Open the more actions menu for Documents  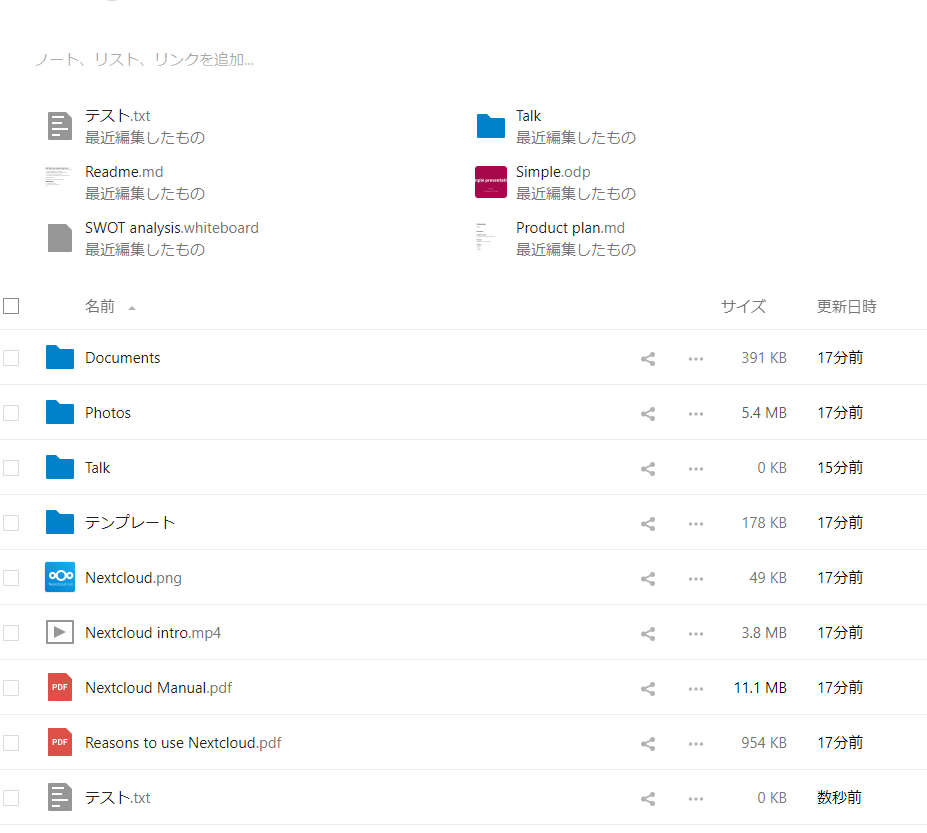(696, 358)
